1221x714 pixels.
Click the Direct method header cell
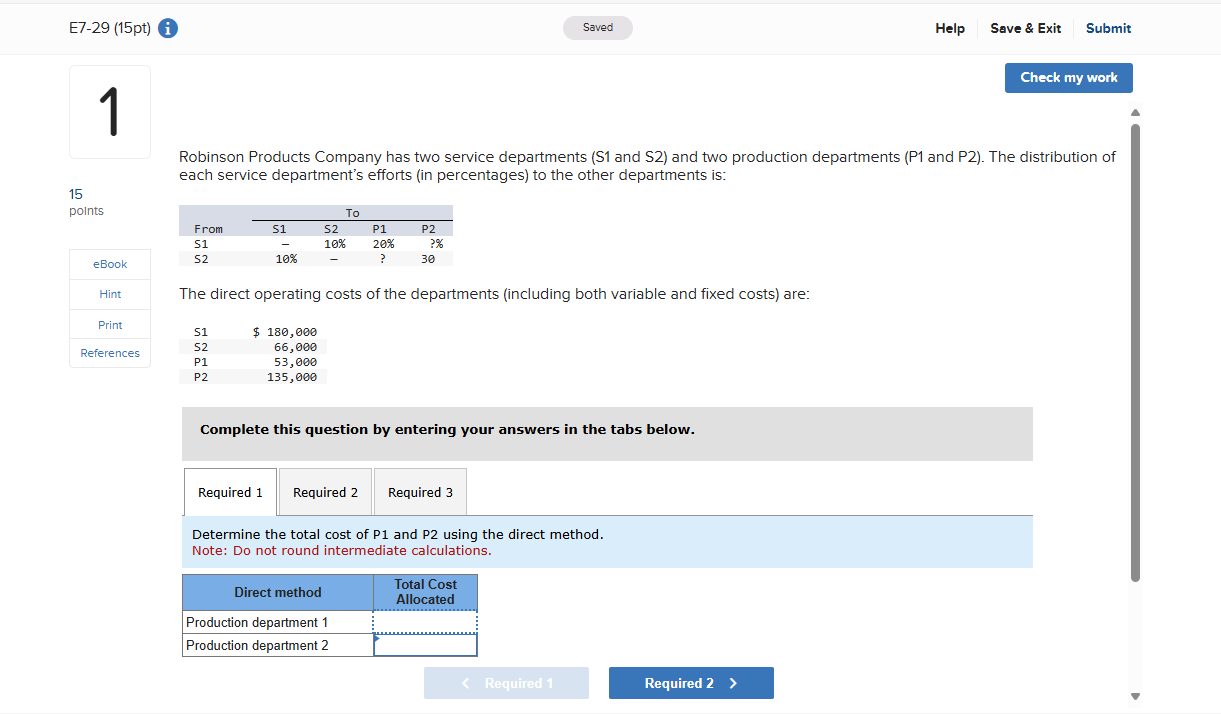(x=278, y=592)
